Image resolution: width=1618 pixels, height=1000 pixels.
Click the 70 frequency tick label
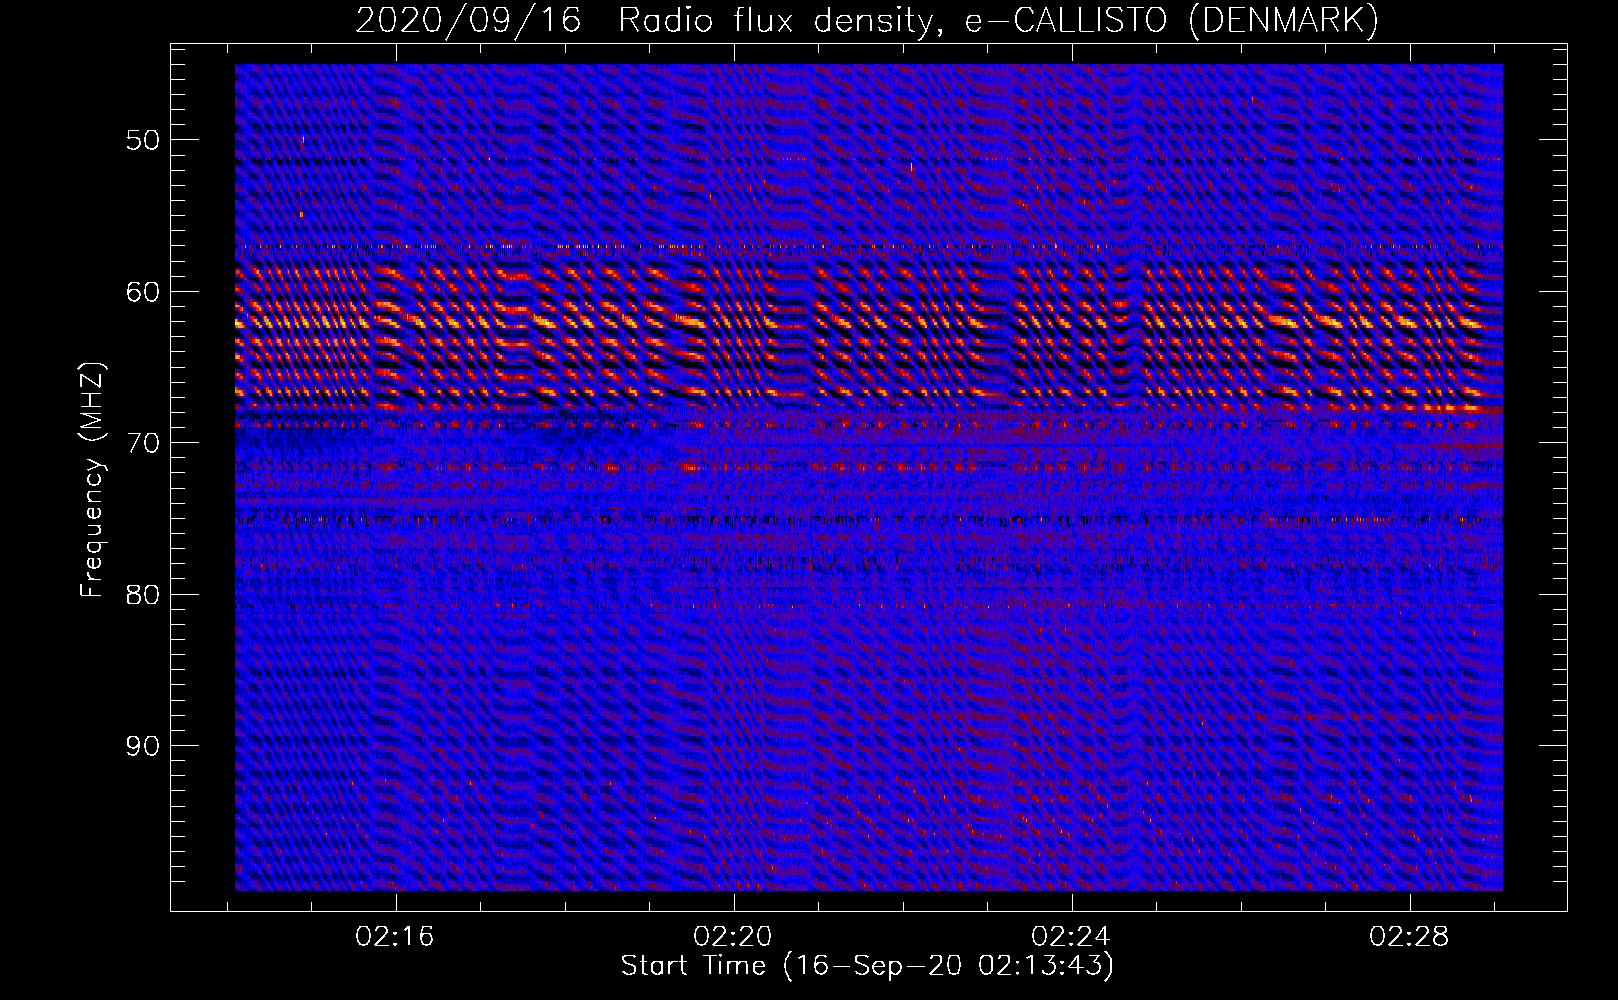(143, 443)
